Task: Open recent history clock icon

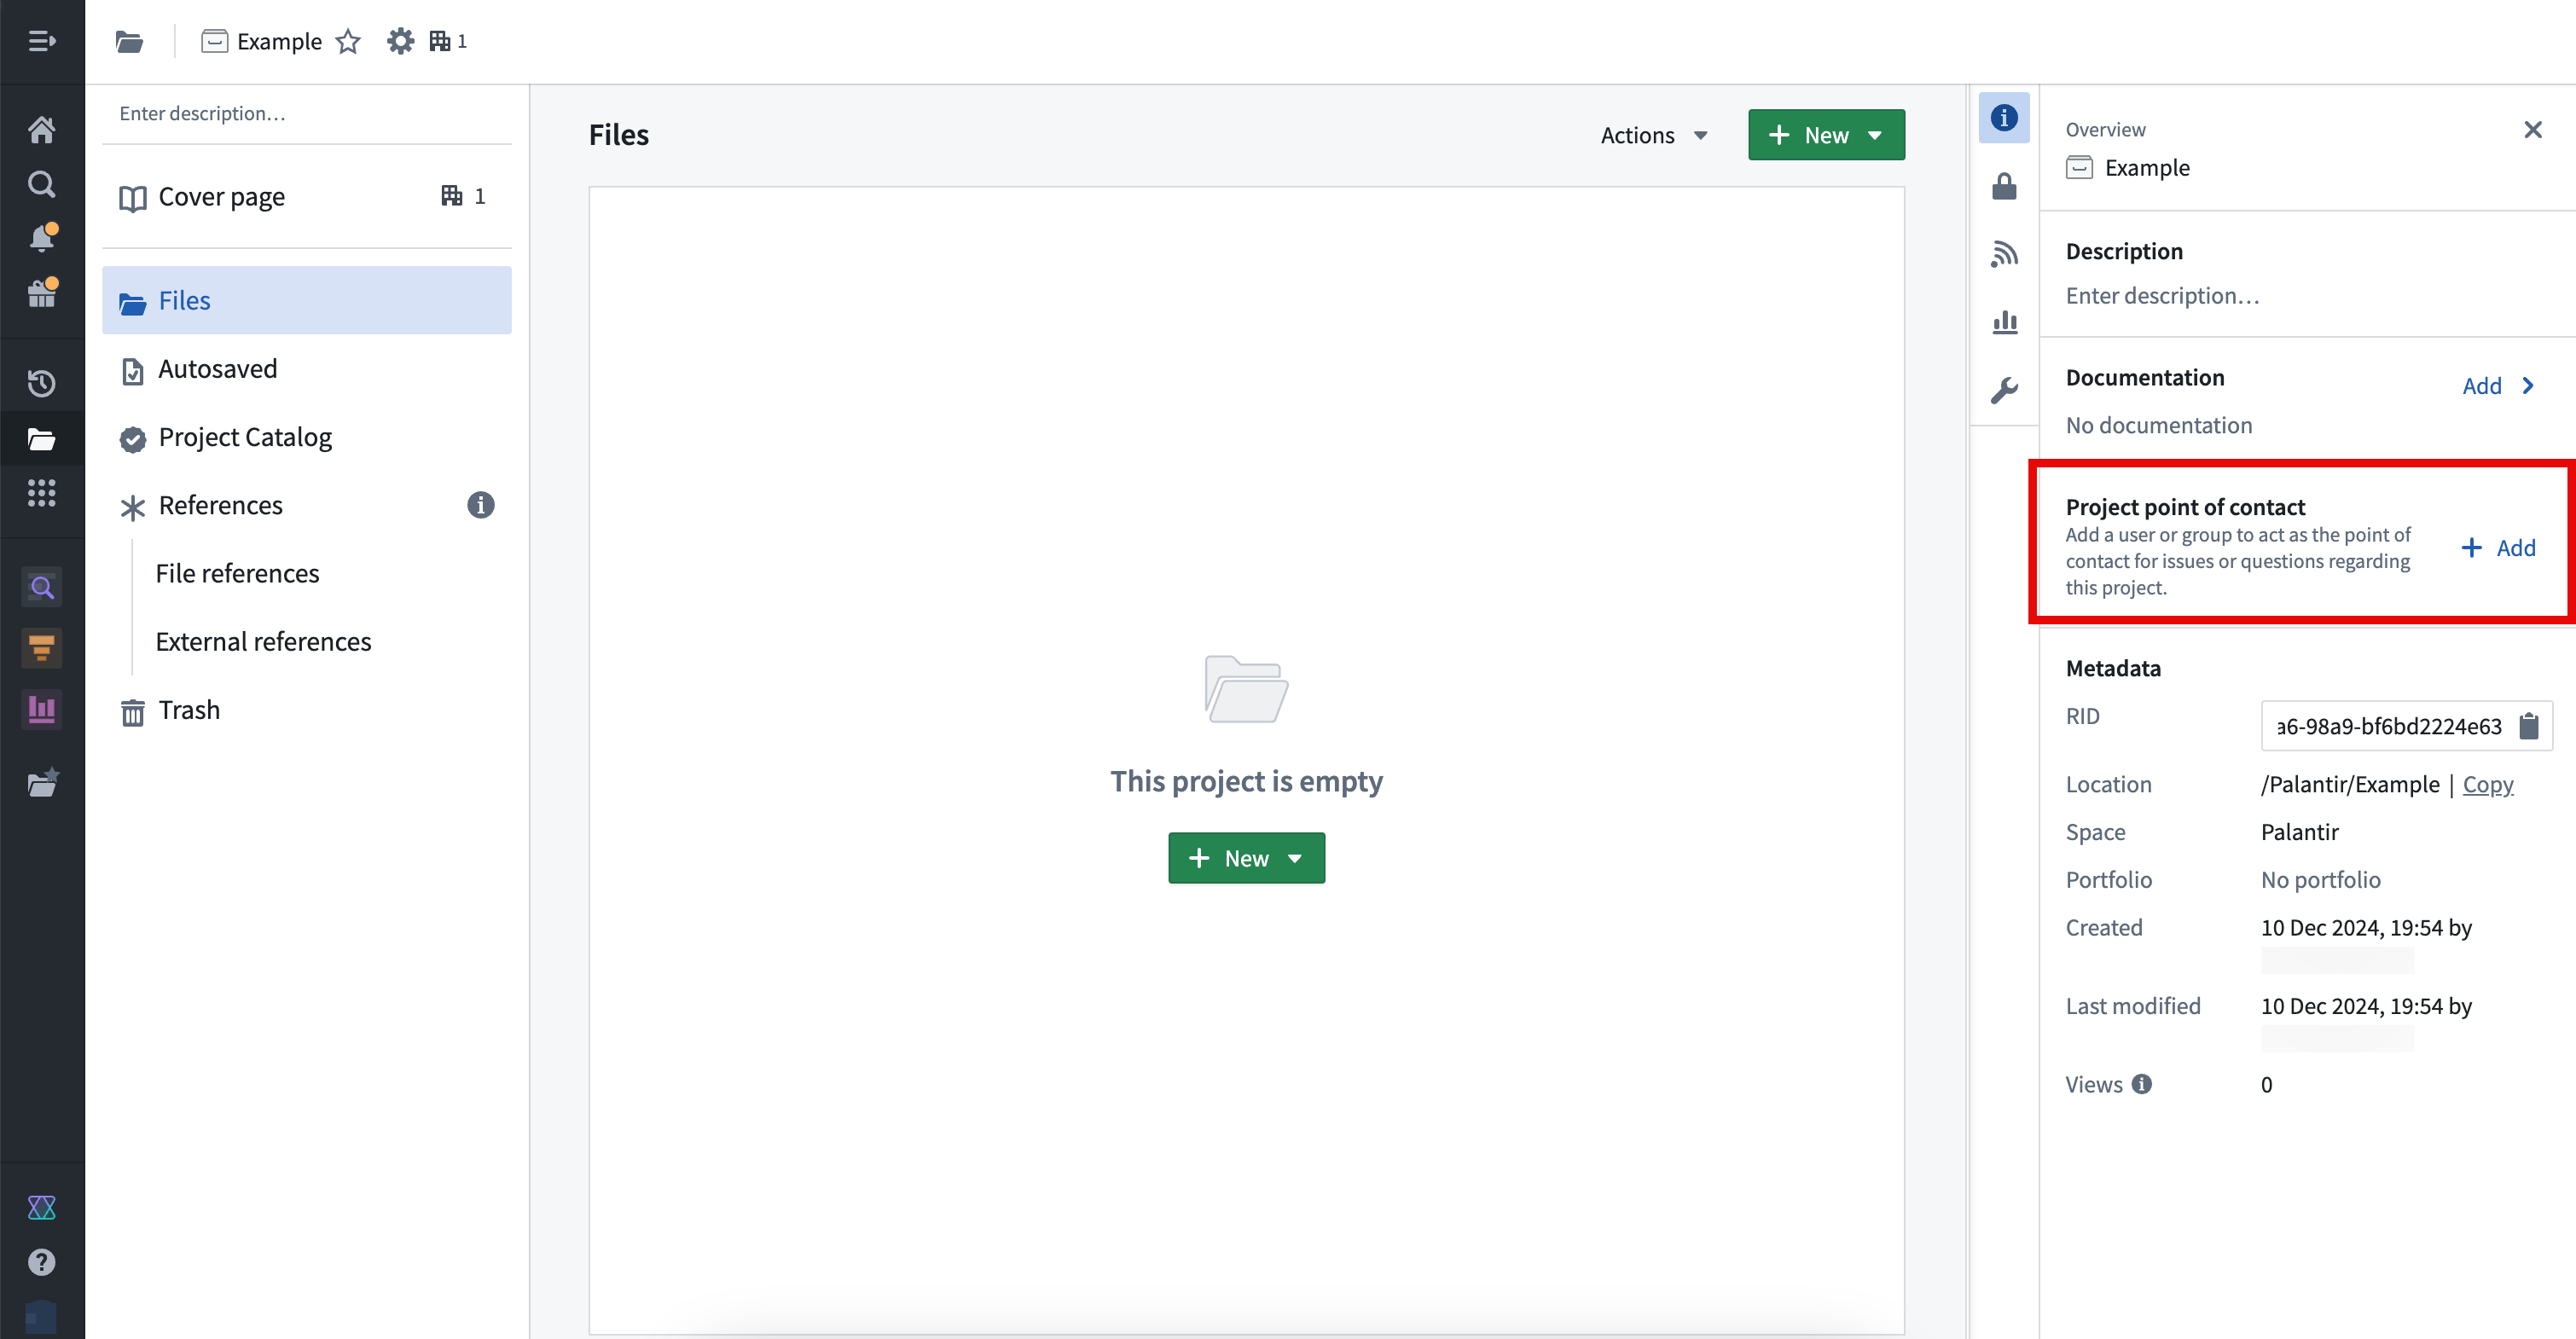Action: coord(41,383)
